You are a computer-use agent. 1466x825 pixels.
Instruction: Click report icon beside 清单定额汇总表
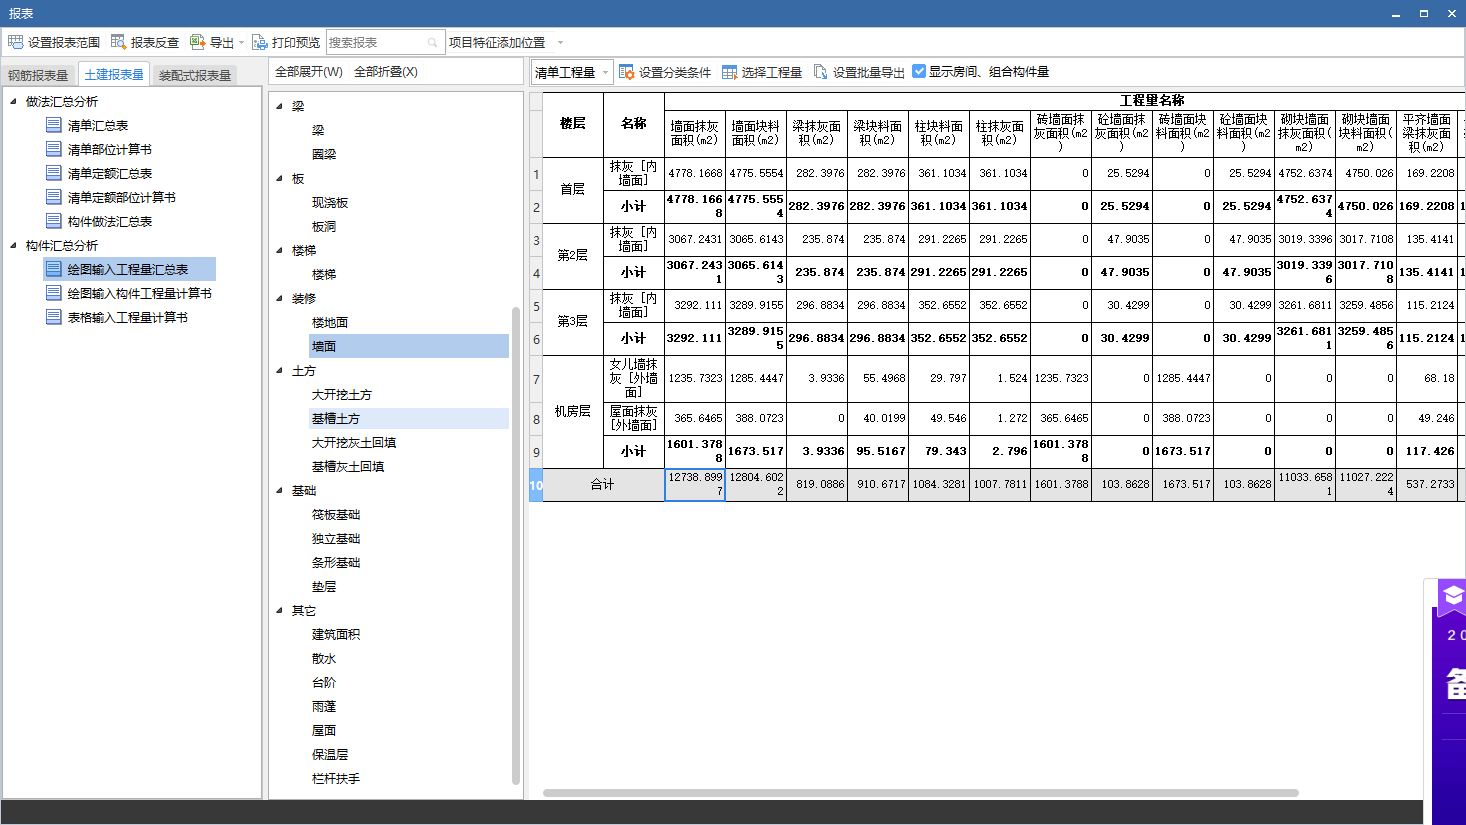click(54, 173)
